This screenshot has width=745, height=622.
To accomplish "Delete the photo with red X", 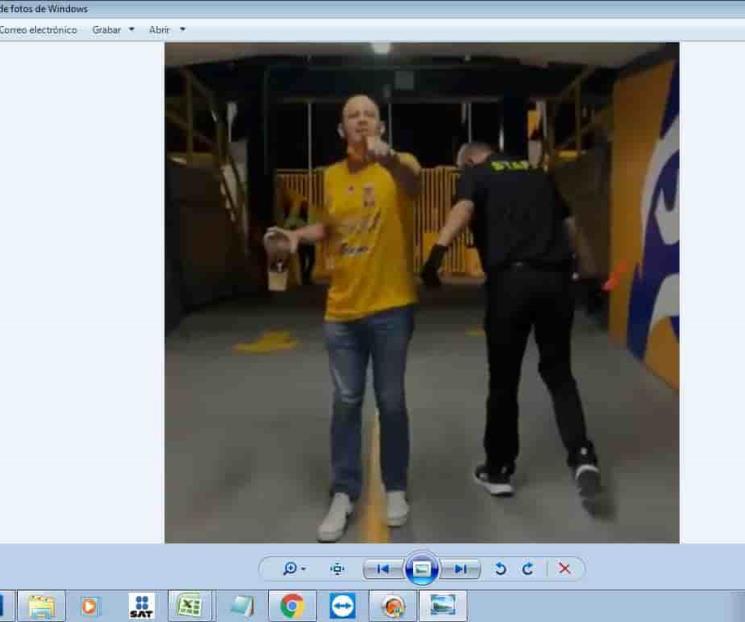I will pos(564,568).
